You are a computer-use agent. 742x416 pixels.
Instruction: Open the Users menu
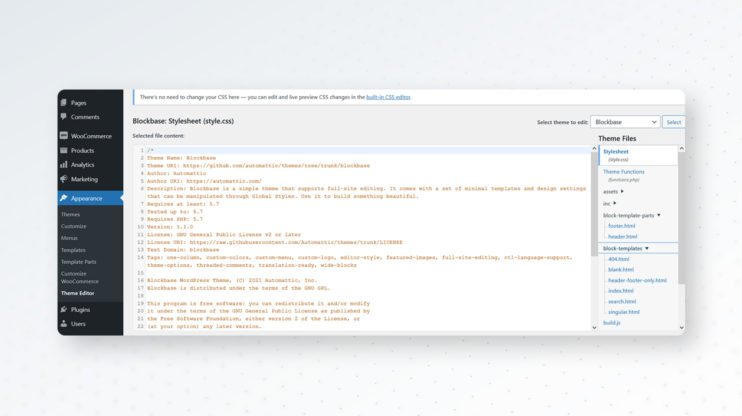pos(78,324)
